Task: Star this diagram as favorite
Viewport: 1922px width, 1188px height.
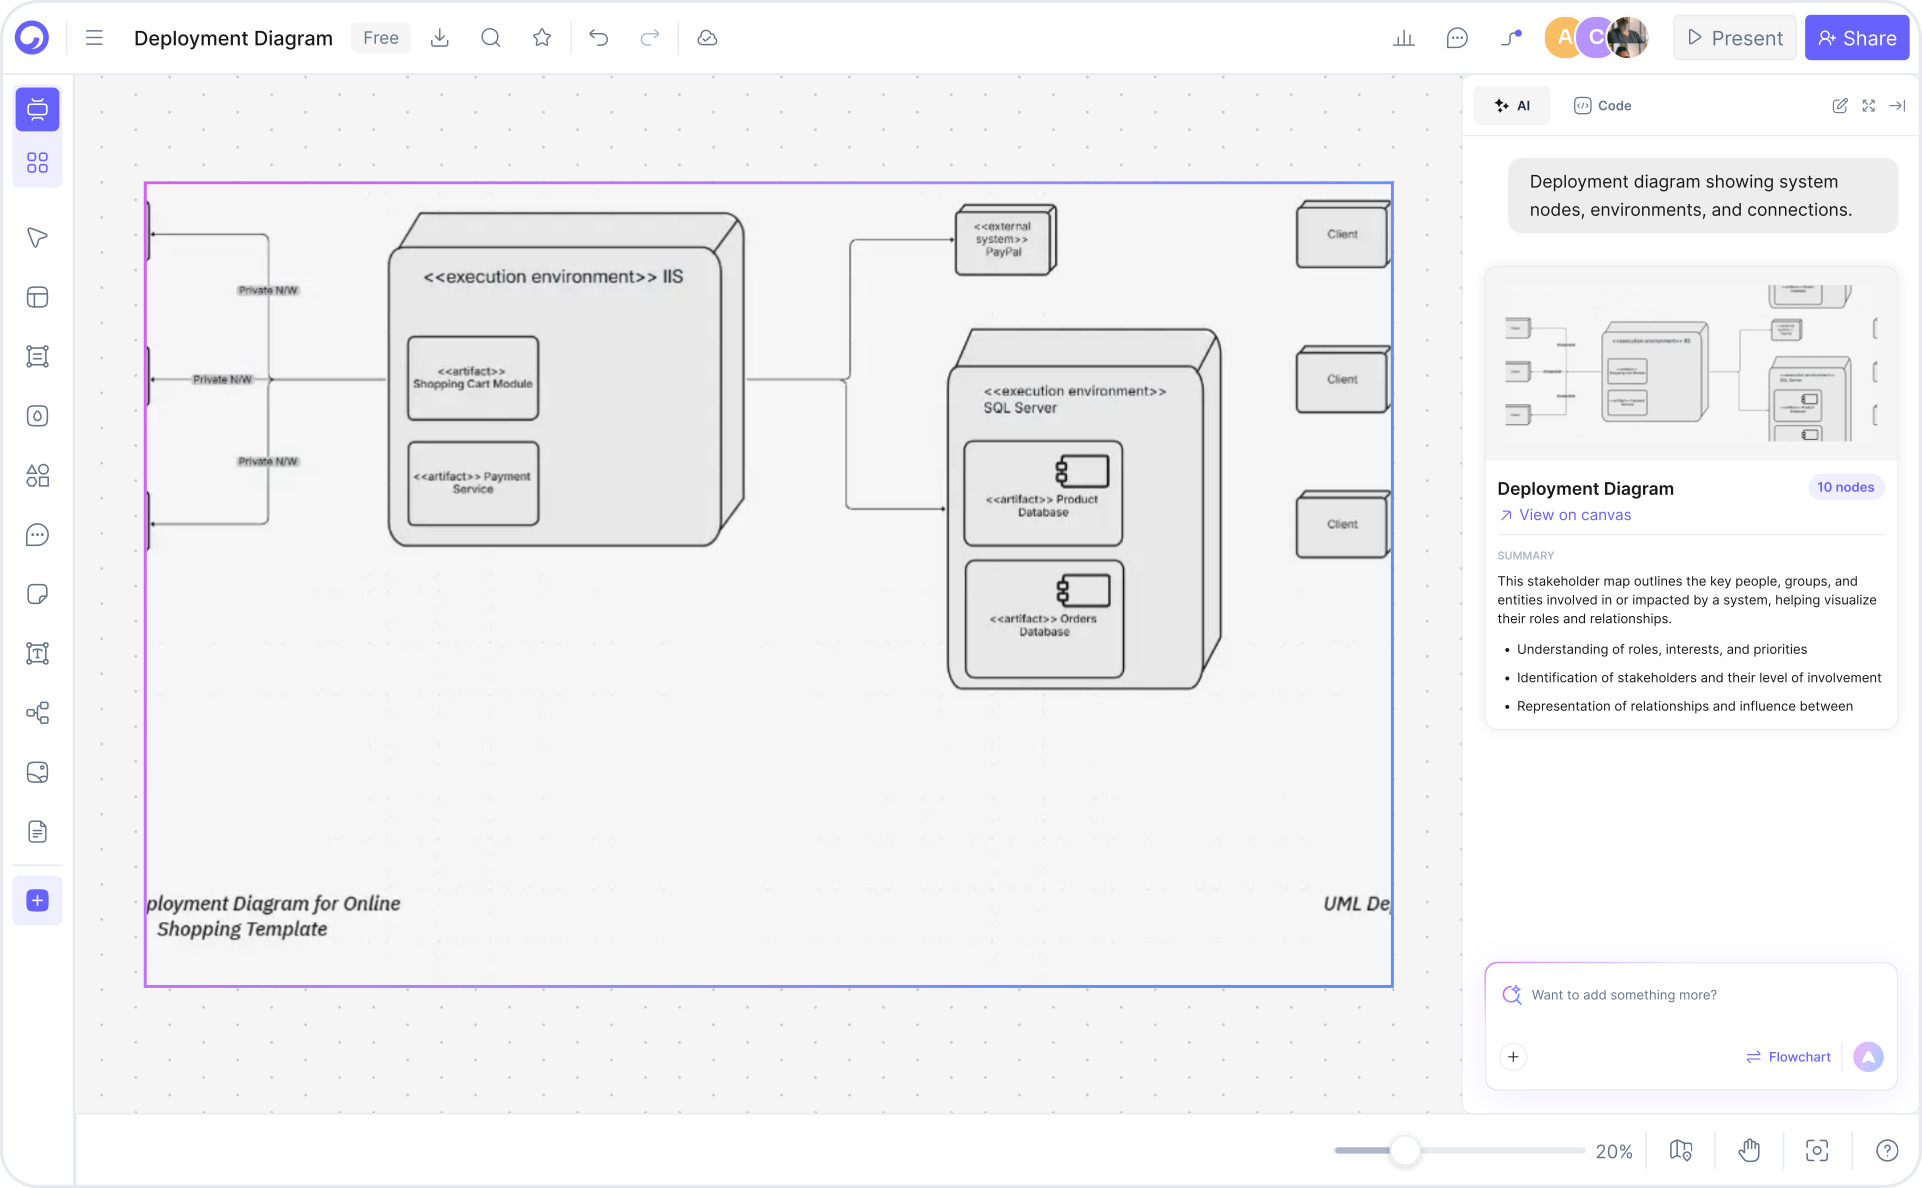Action: (x=541, y=37)
